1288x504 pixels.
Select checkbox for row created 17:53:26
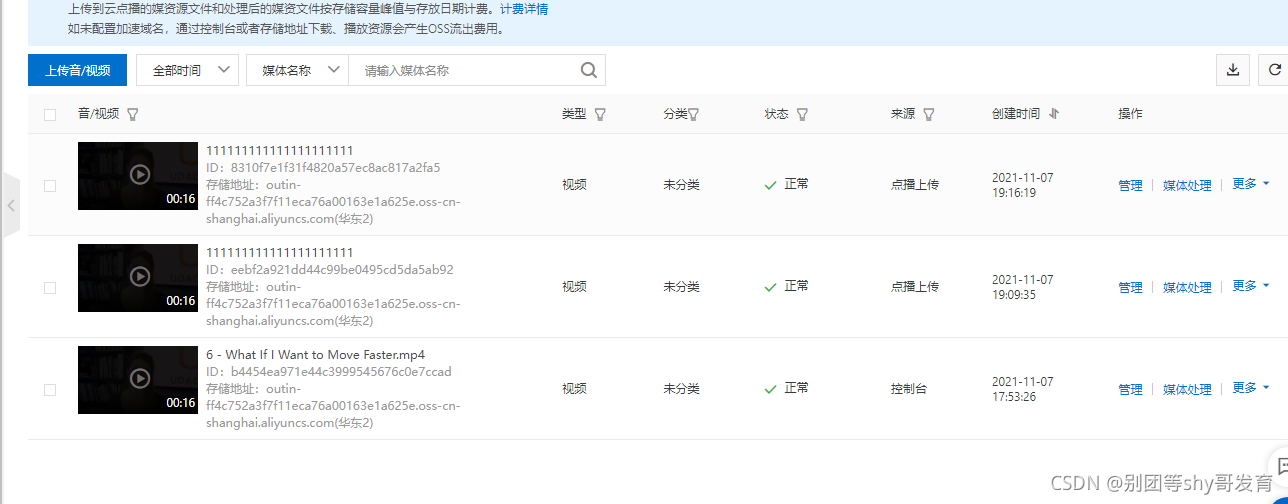pos(50,390)
